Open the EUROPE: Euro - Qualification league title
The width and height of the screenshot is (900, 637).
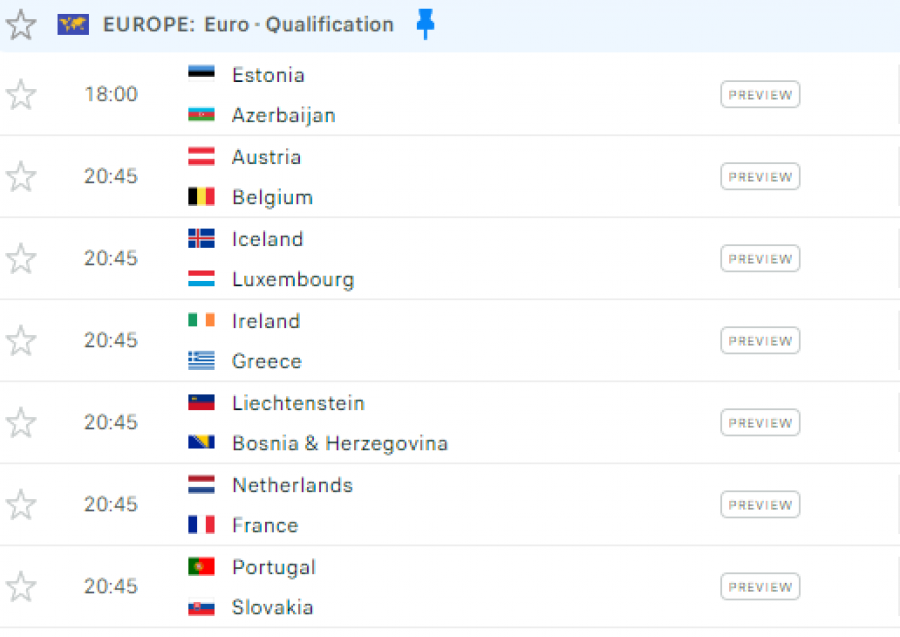point(248,25)
